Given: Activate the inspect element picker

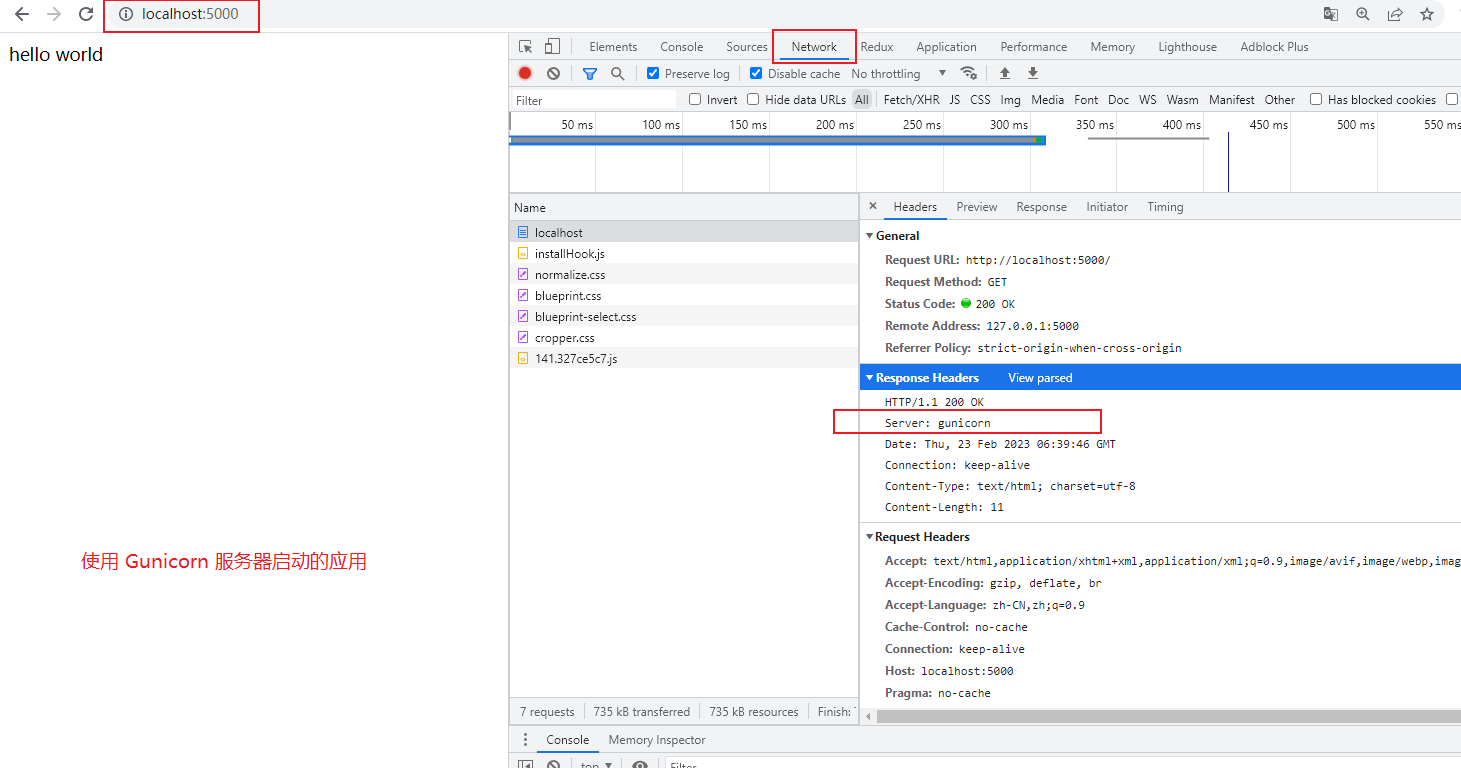Looking at the screenshot, I should pyautogui.click(x=525, y=47).
